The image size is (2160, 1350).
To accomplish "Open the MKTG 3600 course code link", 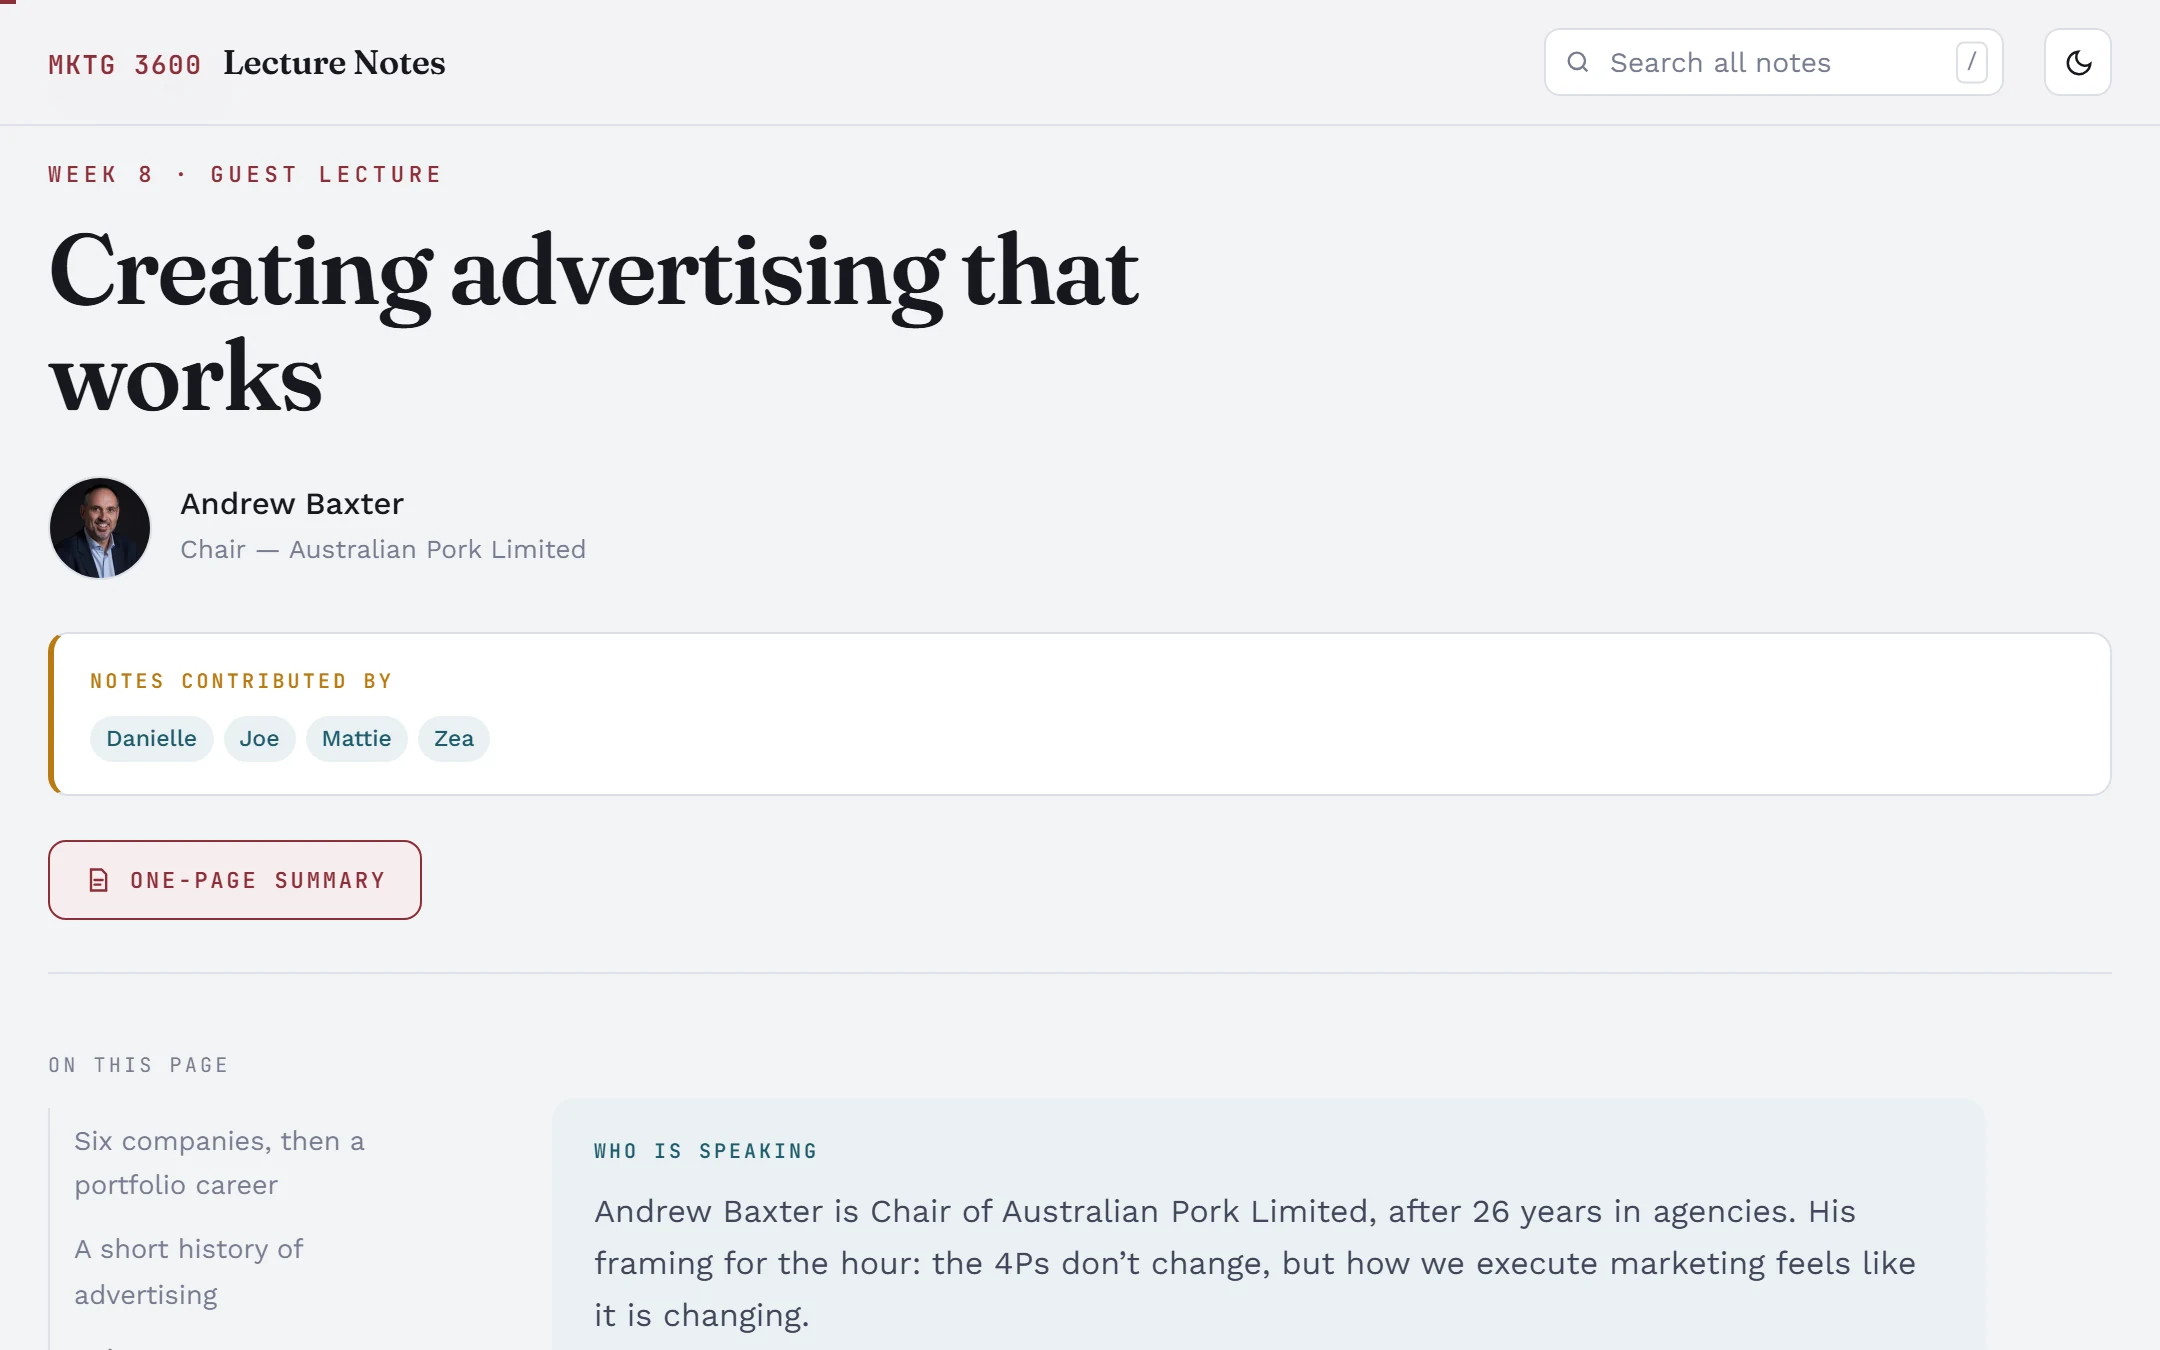I will pyautogui.click(x=124, y=64).
